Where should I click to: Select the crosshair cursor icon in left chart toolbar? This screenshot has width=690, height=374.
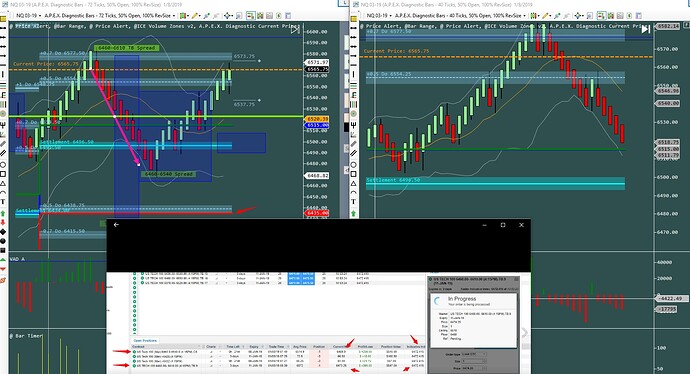click(228, 15)
